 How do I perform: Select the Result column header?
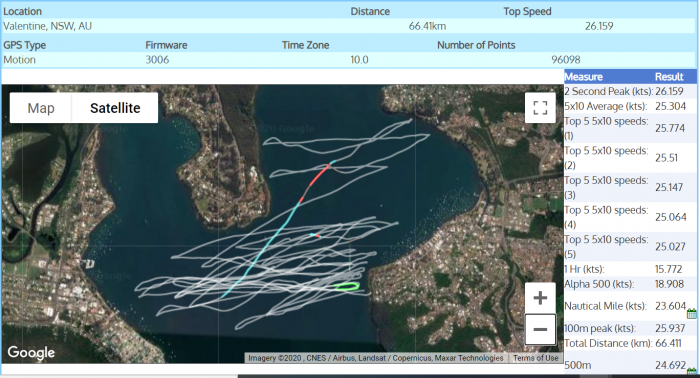[x=669, y=77]
